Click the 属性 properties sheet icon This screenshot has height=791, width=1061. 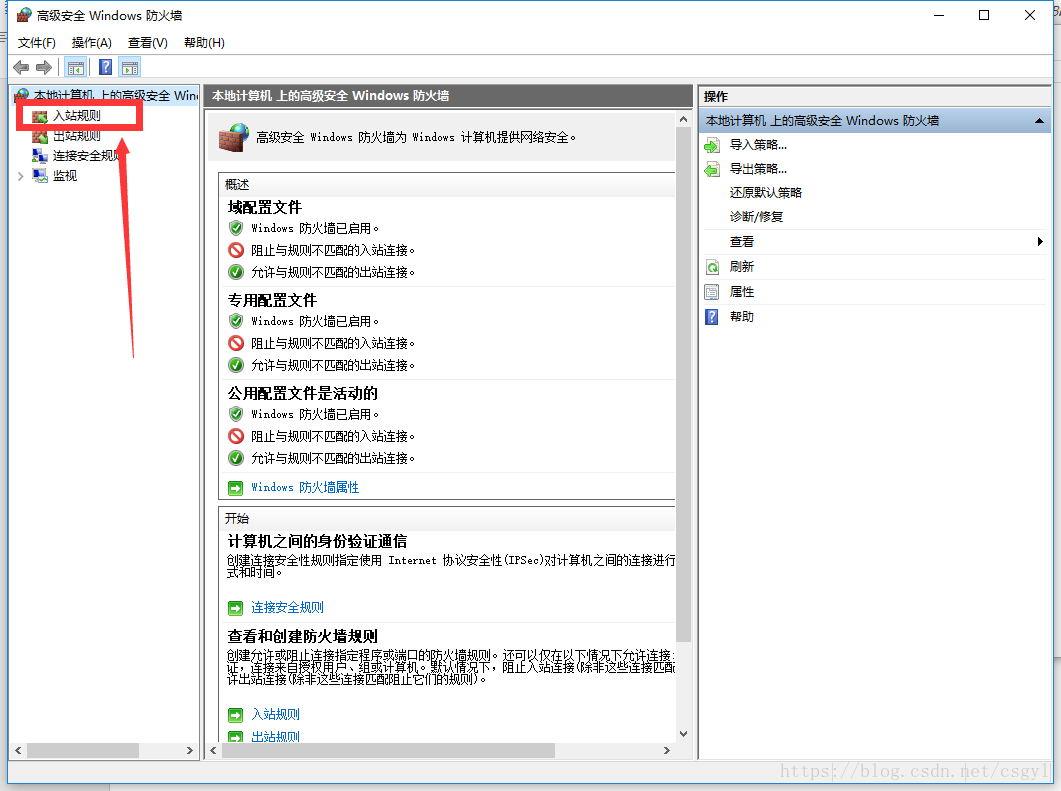tap(712, 292)
